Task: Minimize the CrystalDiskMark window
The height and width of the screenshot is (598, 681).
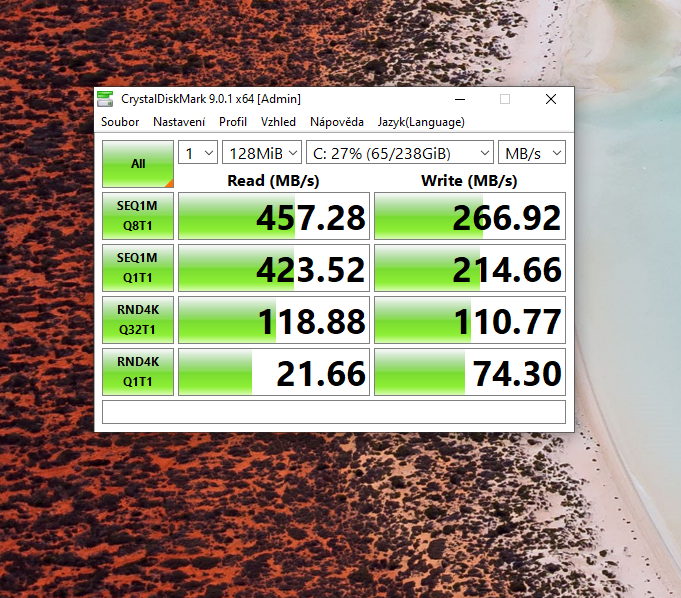Action: tap(460, 99)
